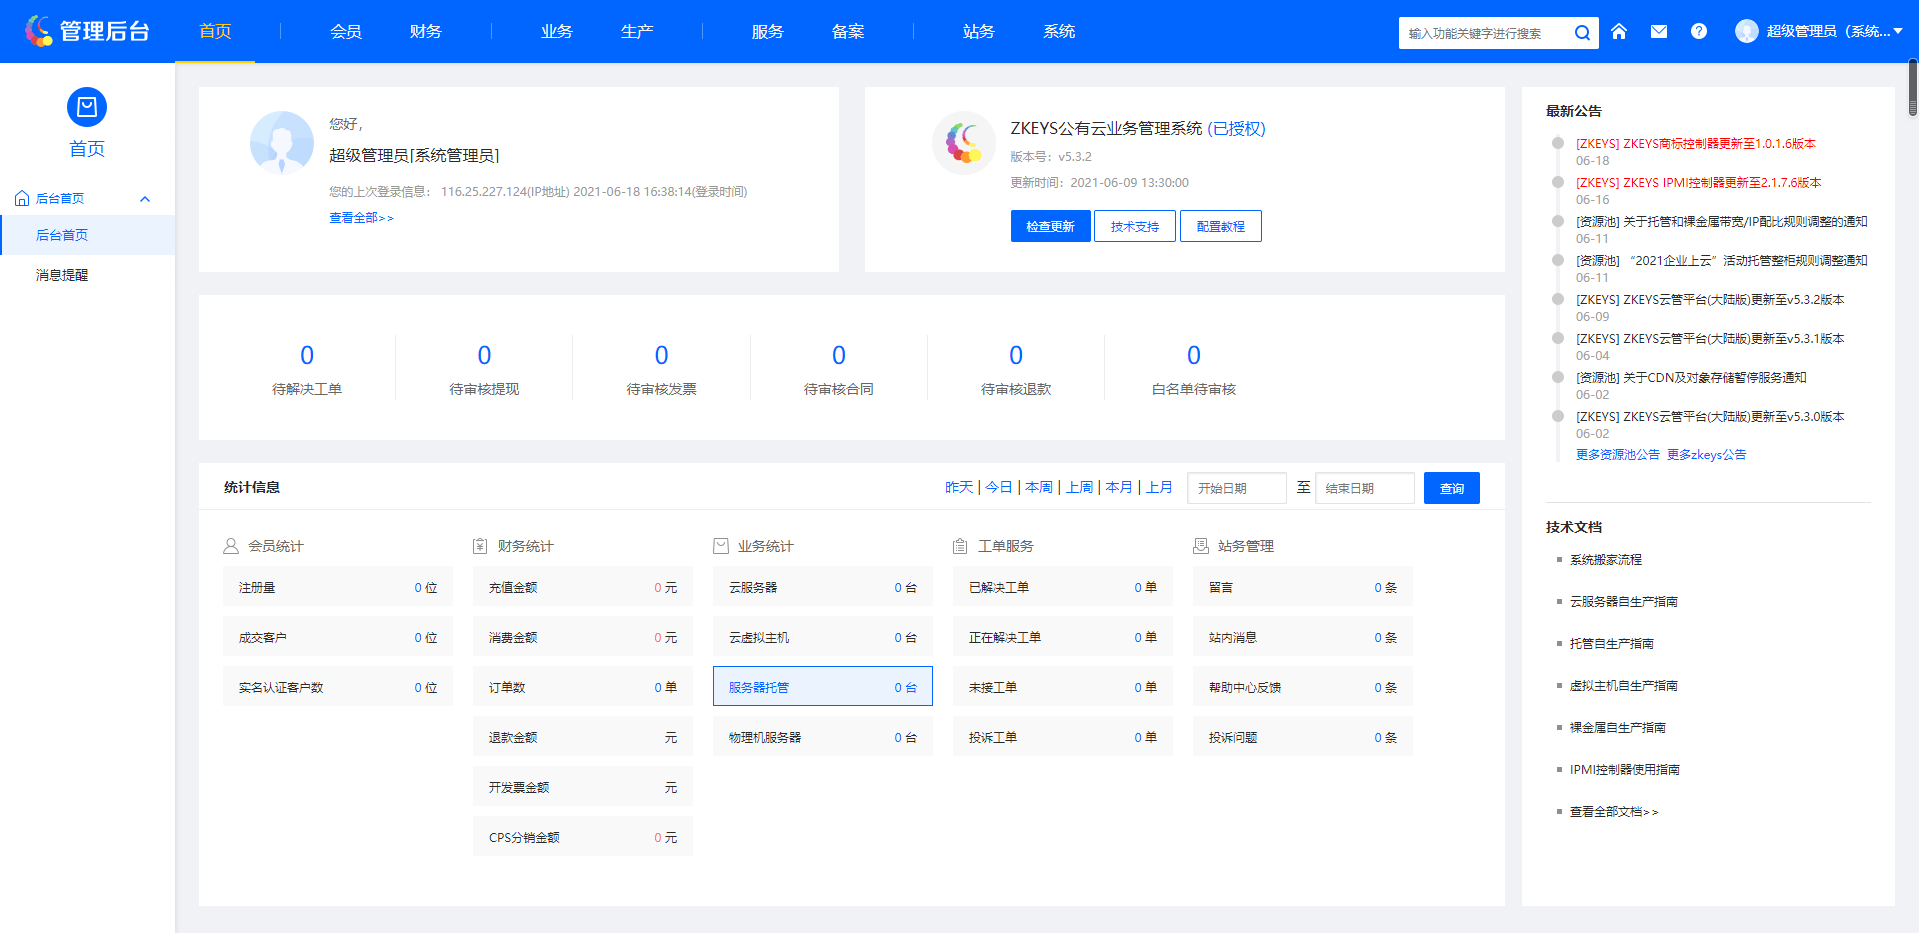Select 后台首页 in the sidebar
The height and width of the screenshot is (933, 1919).
click(87, 235)
